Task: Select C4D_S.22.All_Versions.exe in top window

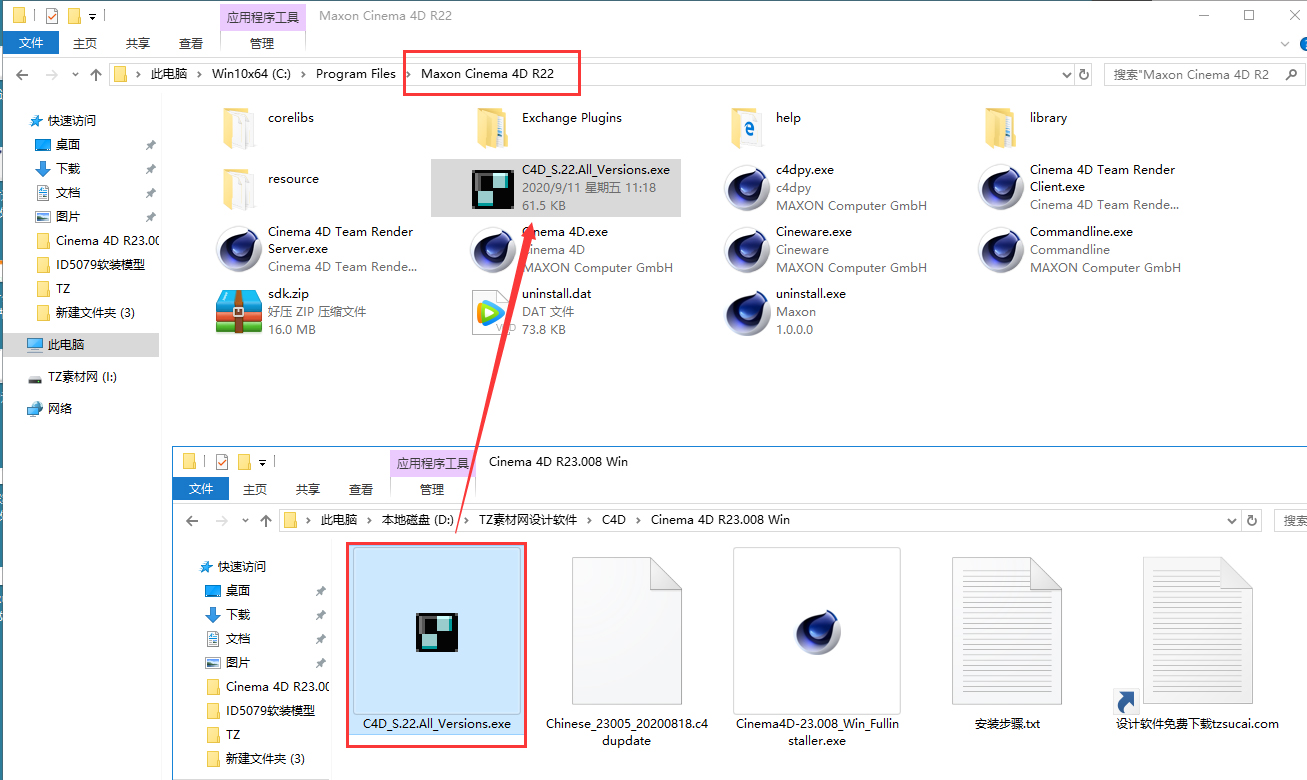Action: [x=556, y=188]
